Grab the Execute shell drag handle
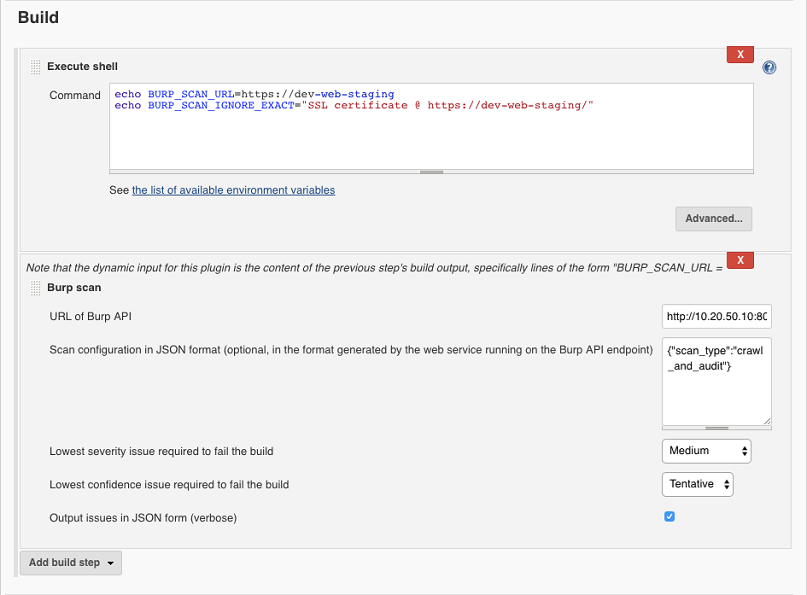This screenshot has width=807, height=595. pyautogui.click(x=35, y=67)
